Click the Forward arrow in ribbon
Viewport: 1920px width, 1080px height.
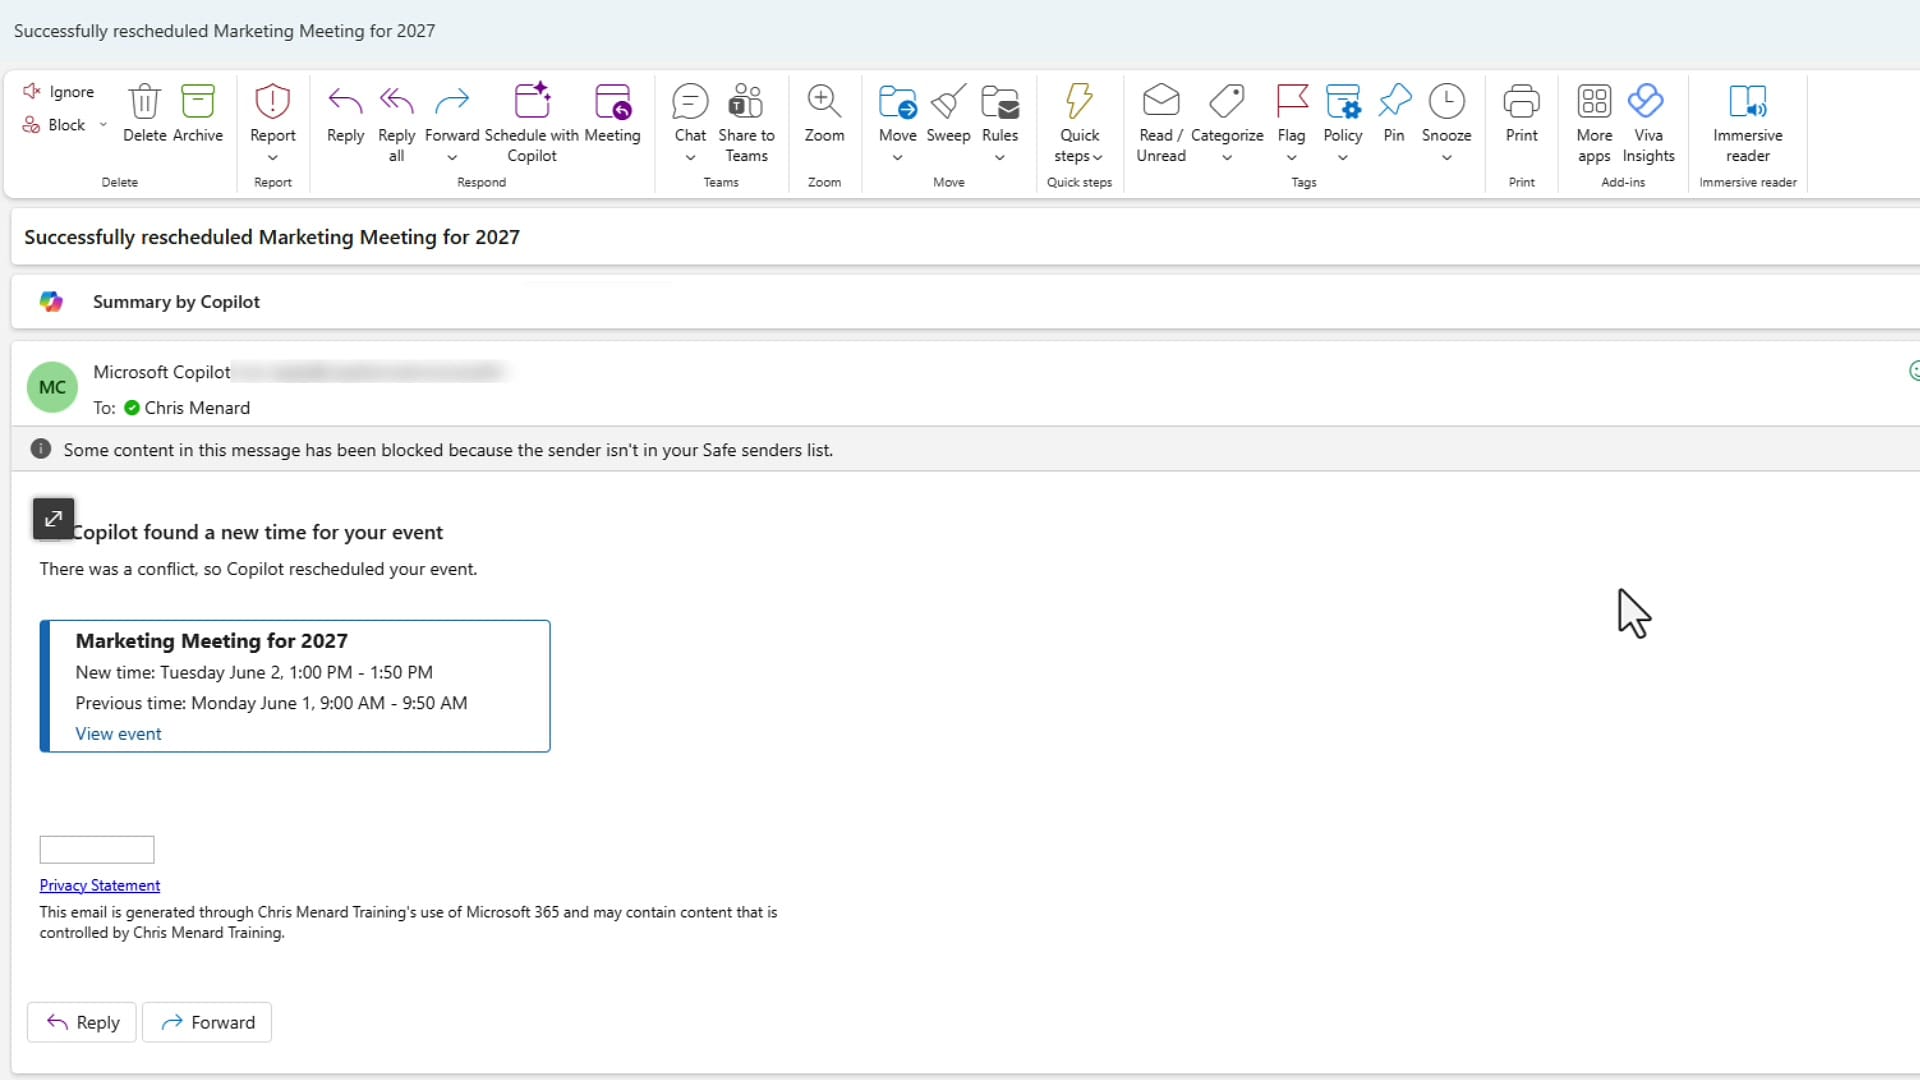pos(452,101)
